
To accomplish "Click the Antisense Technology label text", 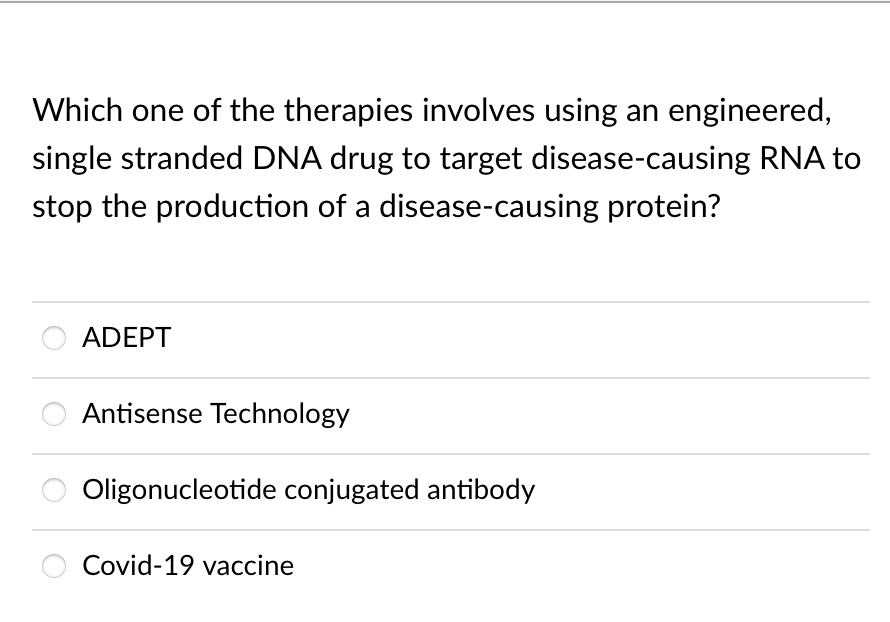I will [x=216, y=414].
